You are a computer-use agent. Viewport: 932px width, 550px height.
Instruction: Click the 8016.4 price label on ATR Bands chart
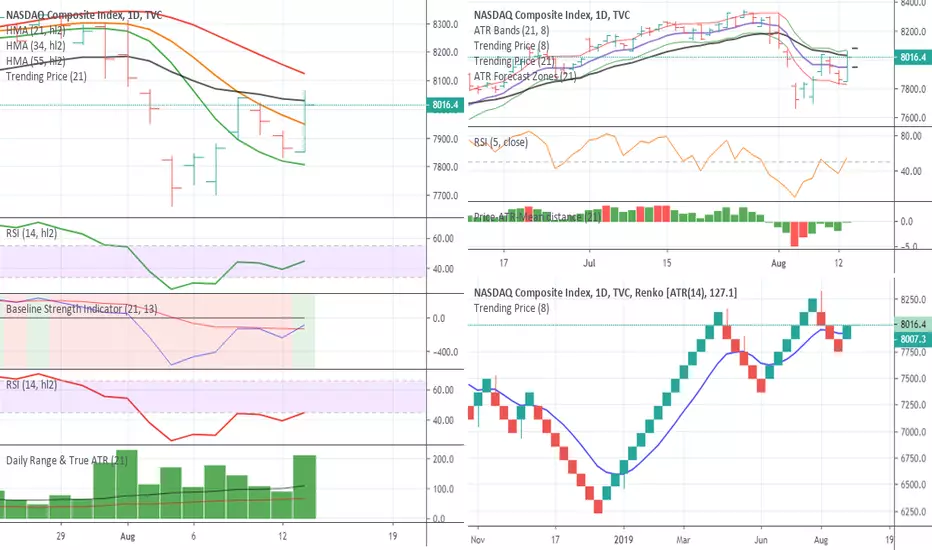click(x=913, y=58)
